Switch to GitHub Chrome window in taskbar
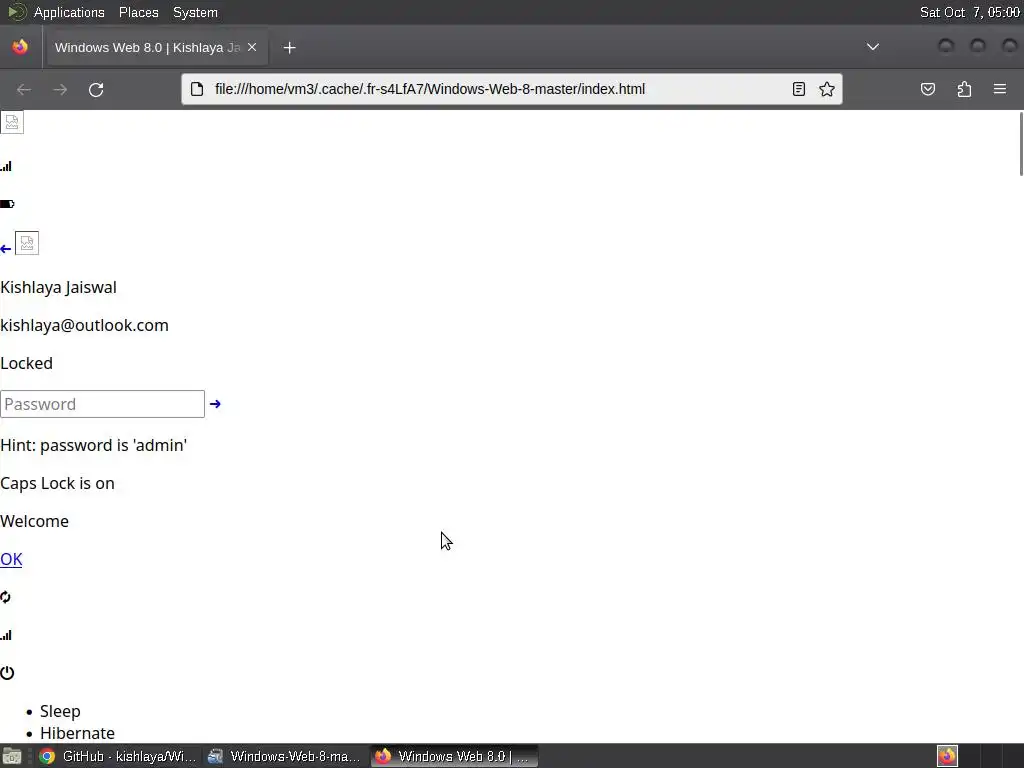The height and width of the screenshot is (768, 1024). (118, 756)
